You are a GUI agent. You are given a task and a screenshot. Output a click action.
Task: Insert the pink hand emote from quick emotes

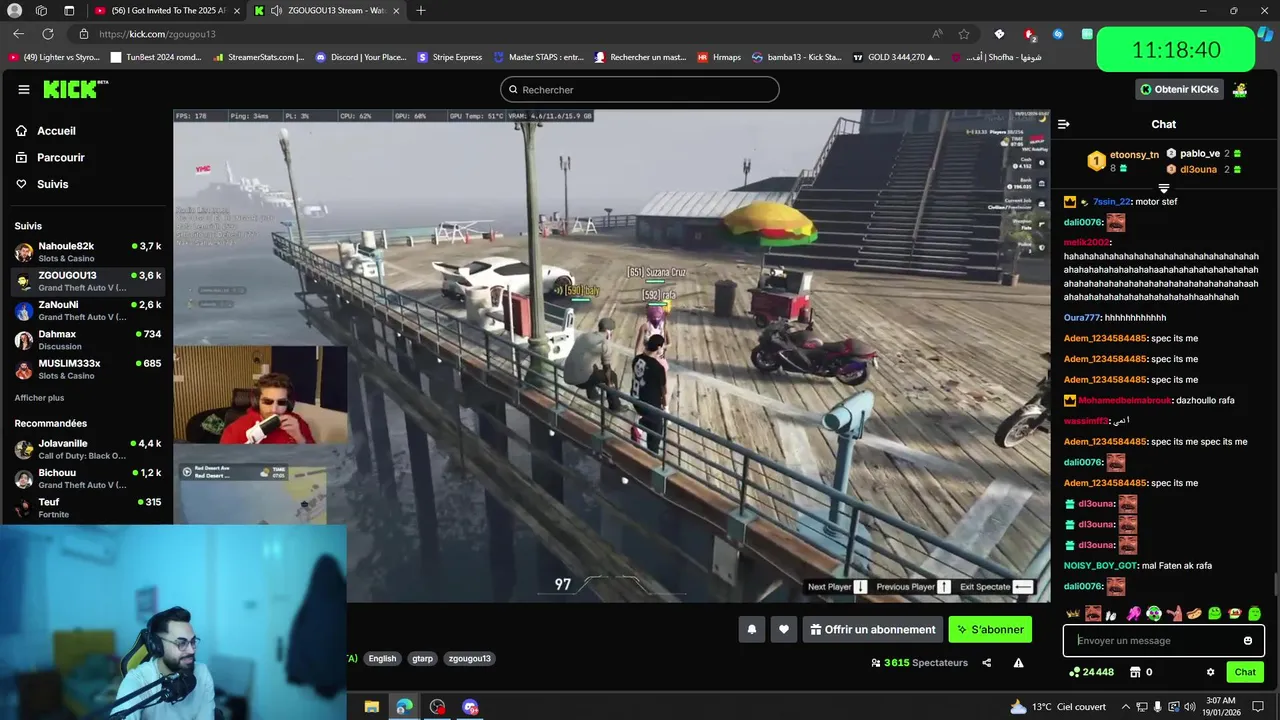[1134, 614]
